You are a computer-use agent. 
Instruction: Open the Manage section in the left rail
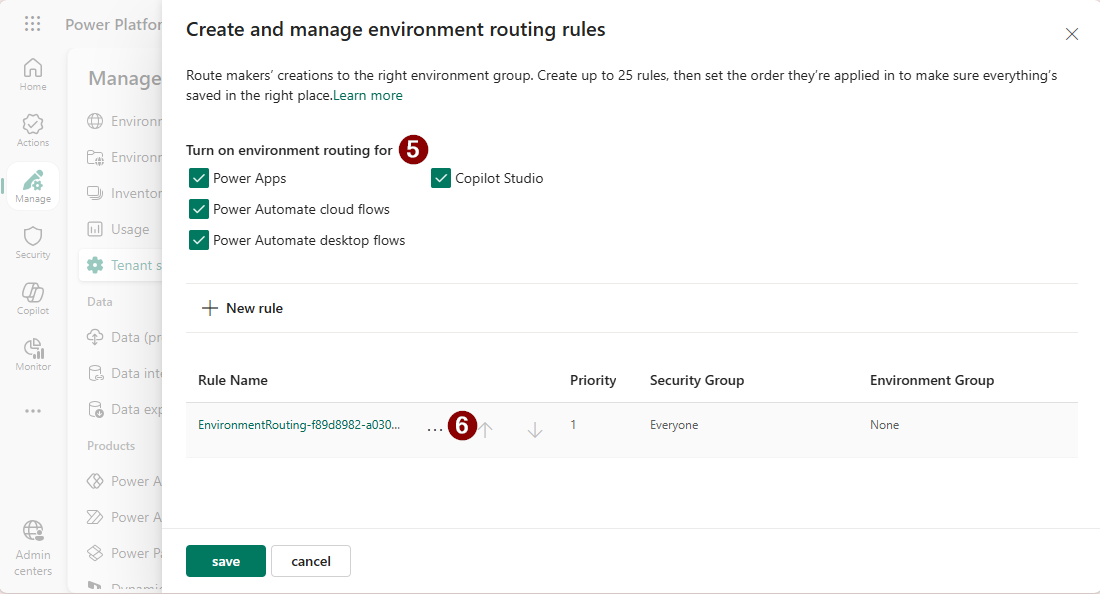(x=32, y=185)
